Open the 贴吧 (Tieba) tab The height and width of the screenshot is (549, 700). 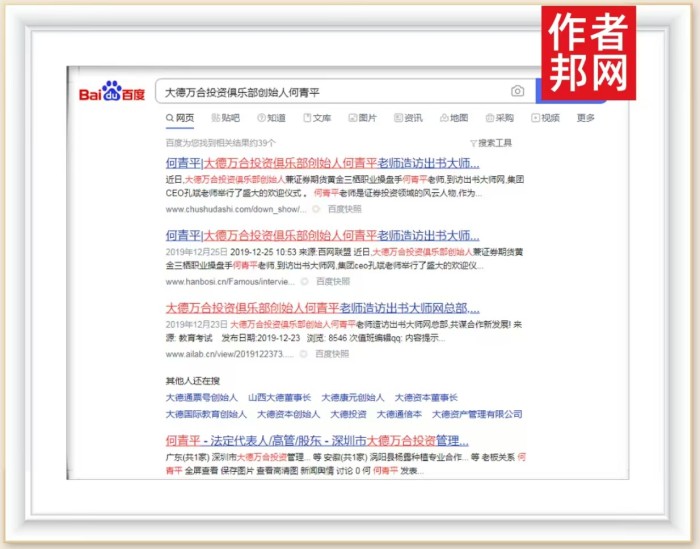click(x=225, y=118)
